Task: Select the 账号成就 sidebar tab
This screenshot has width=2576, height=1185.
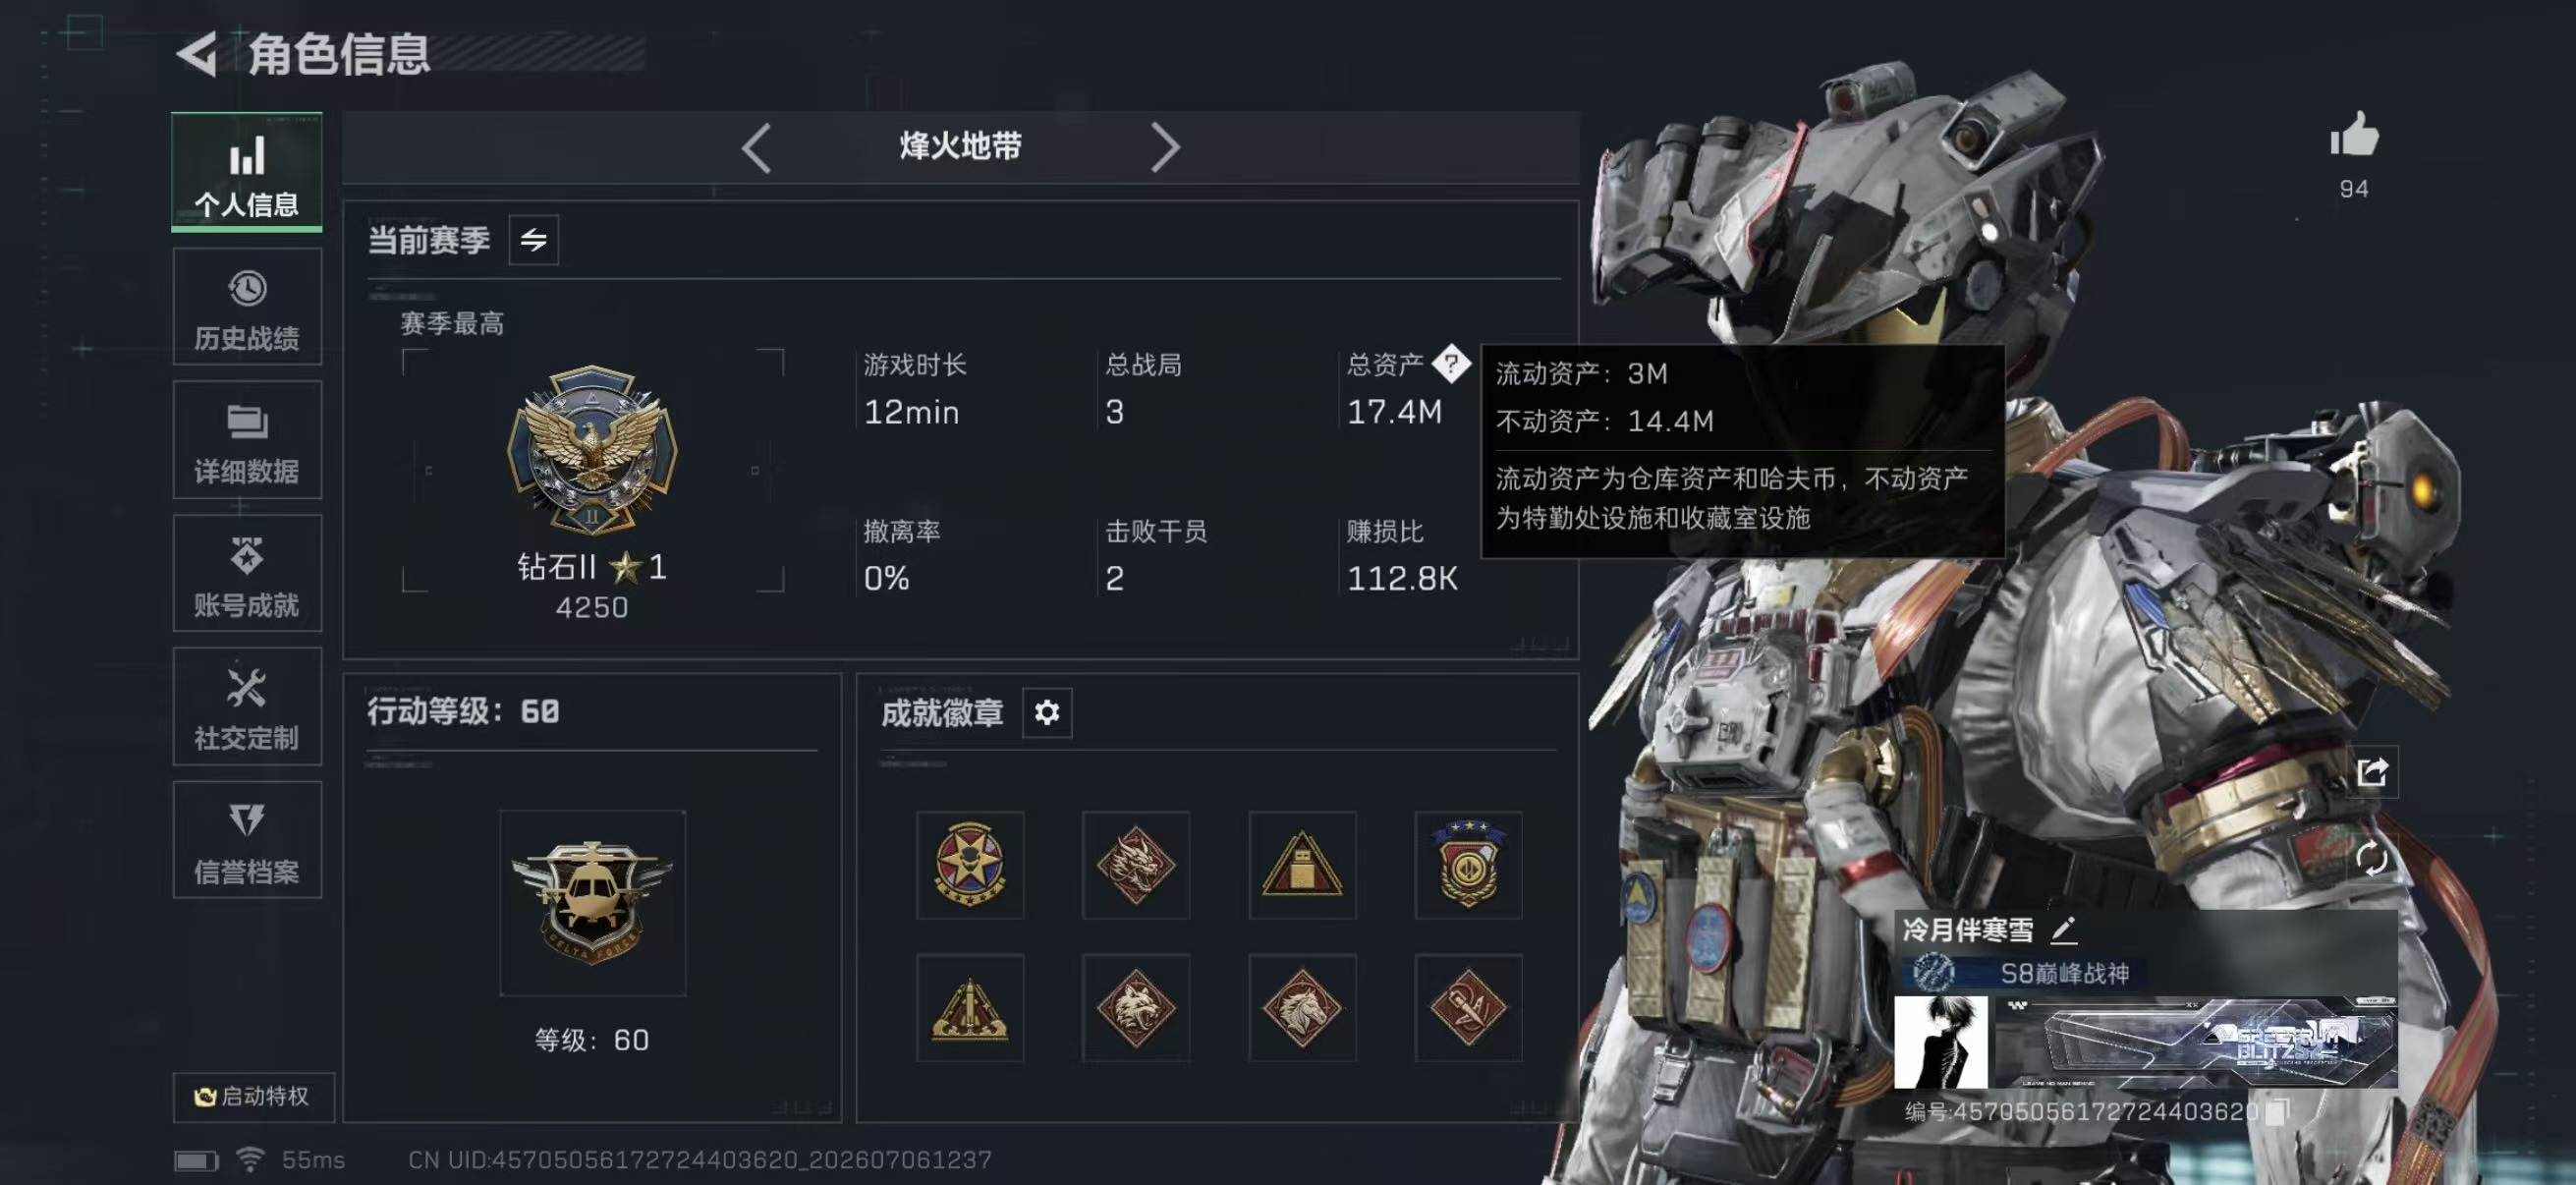Action: (x=247, y=573)
